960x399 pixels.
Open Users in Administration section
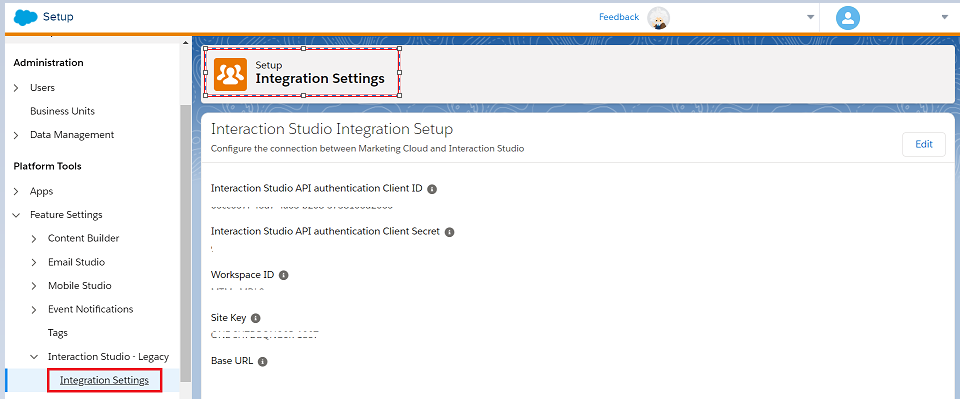(42, 88)
